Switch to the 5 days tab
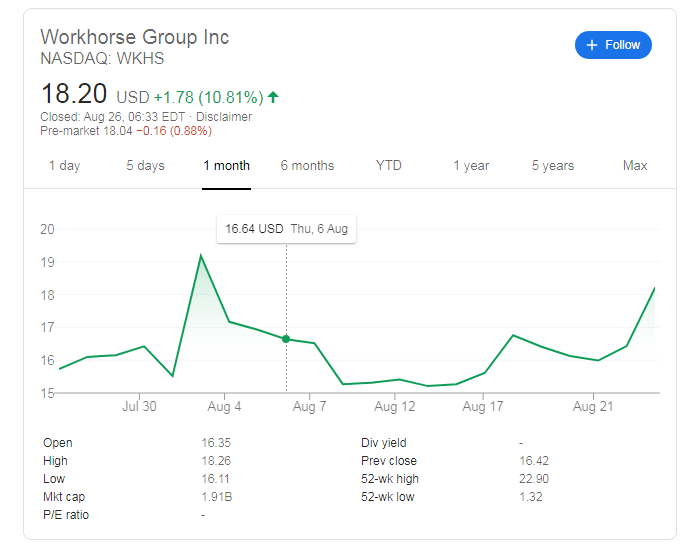This screenshot has height=550, width=693. click(145, 166)
